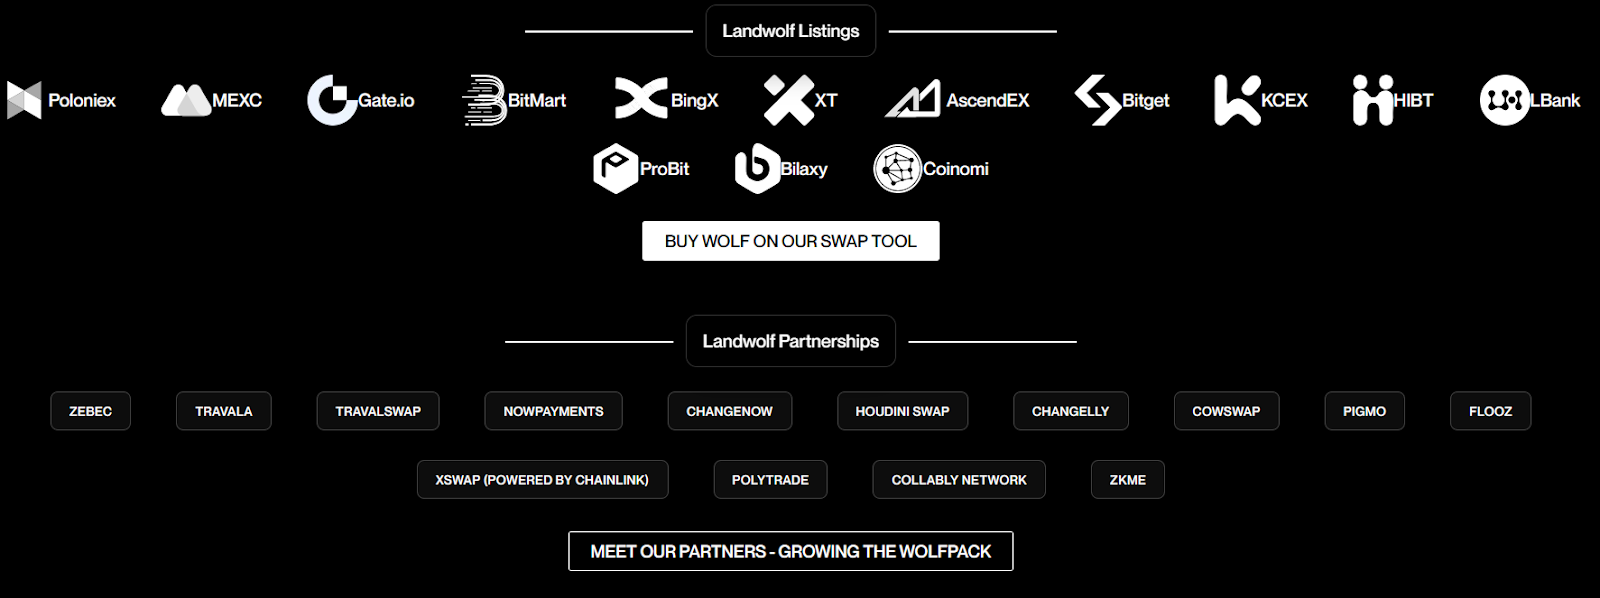
Task: Select the ZEBEC partner tag
Action: point(90,411)
